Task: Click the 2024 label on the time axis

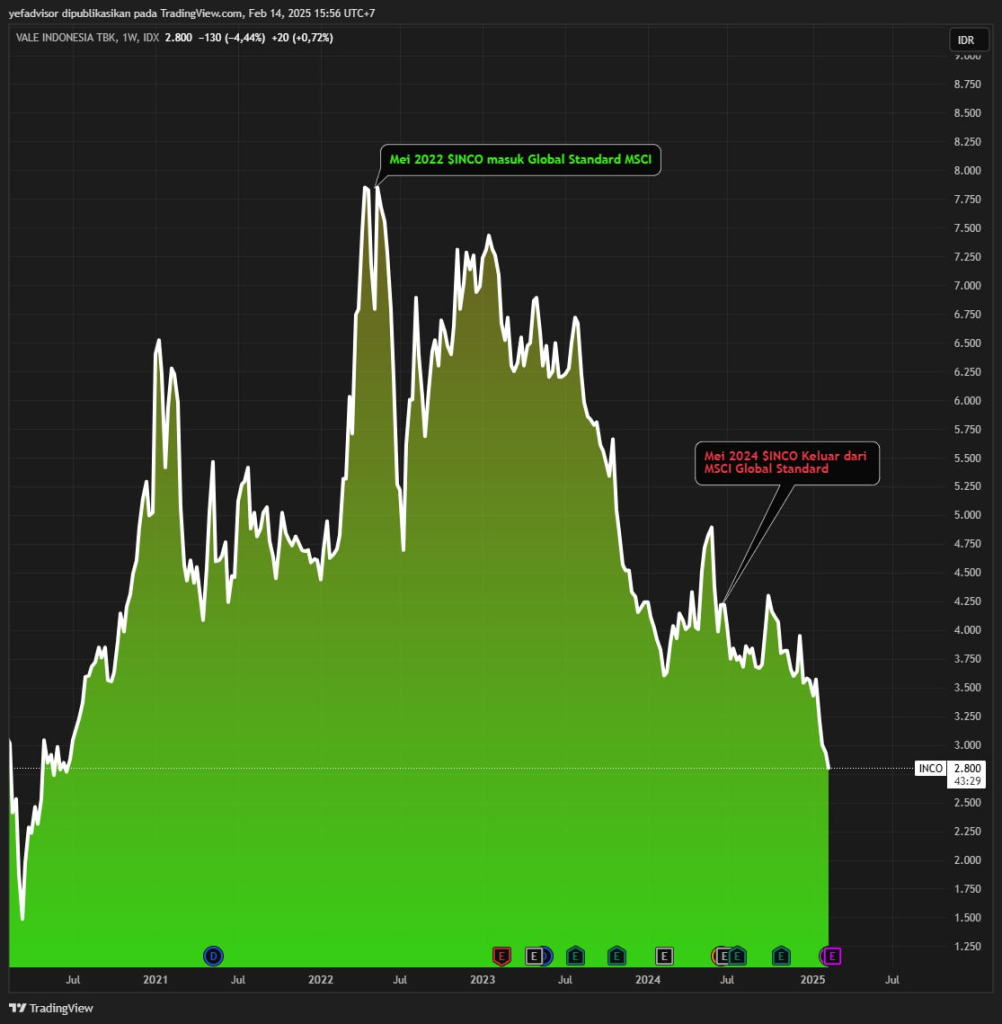Action: [648, 980]
